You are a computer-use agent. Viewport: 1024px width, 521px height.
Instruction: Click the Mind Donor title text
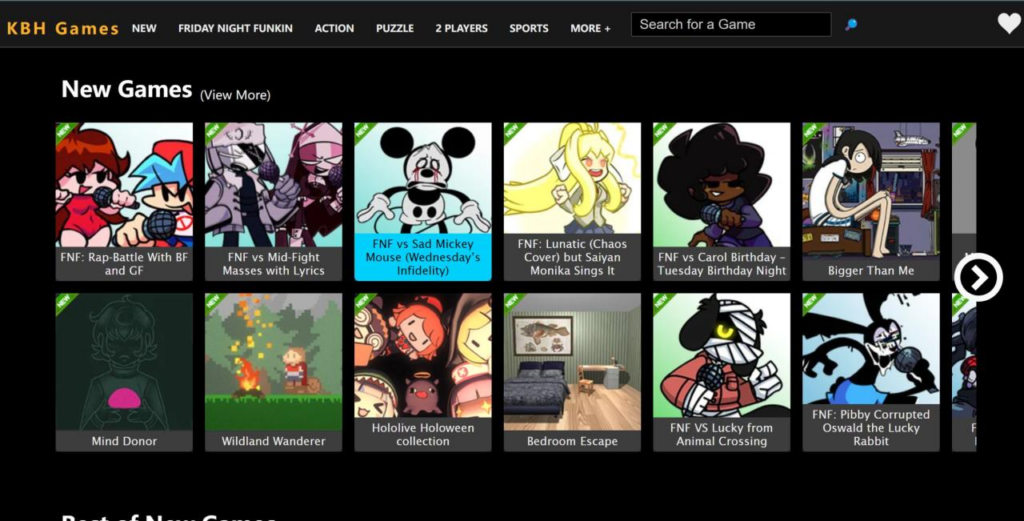[x=124, y=441]
